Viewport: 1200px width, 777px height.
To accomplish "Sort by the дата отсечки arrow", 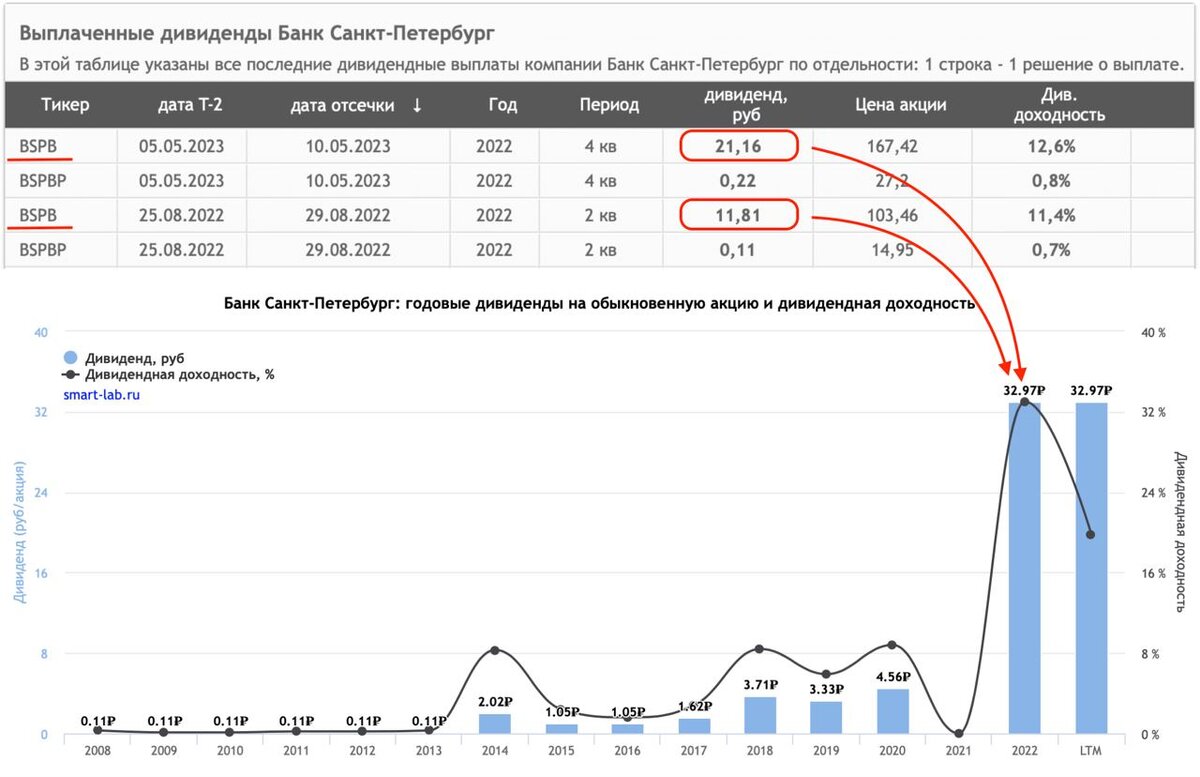I will 417,105.
